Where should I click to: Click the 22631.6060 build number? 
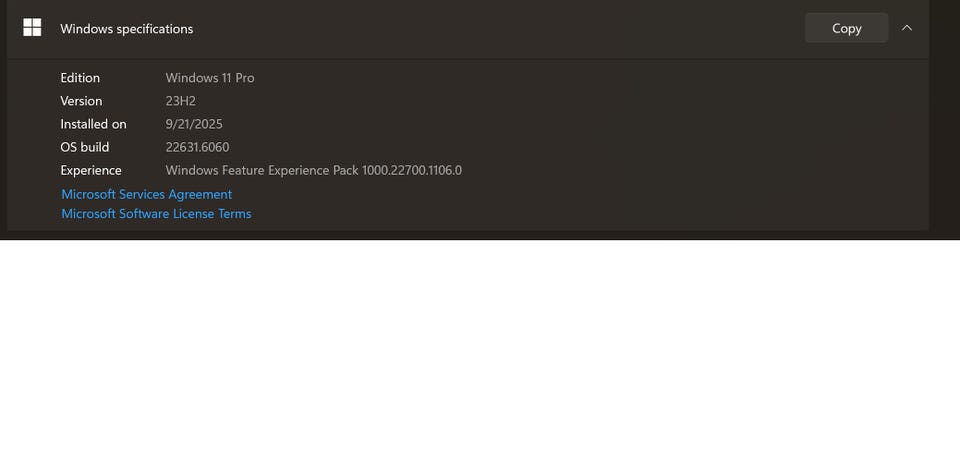197,147
